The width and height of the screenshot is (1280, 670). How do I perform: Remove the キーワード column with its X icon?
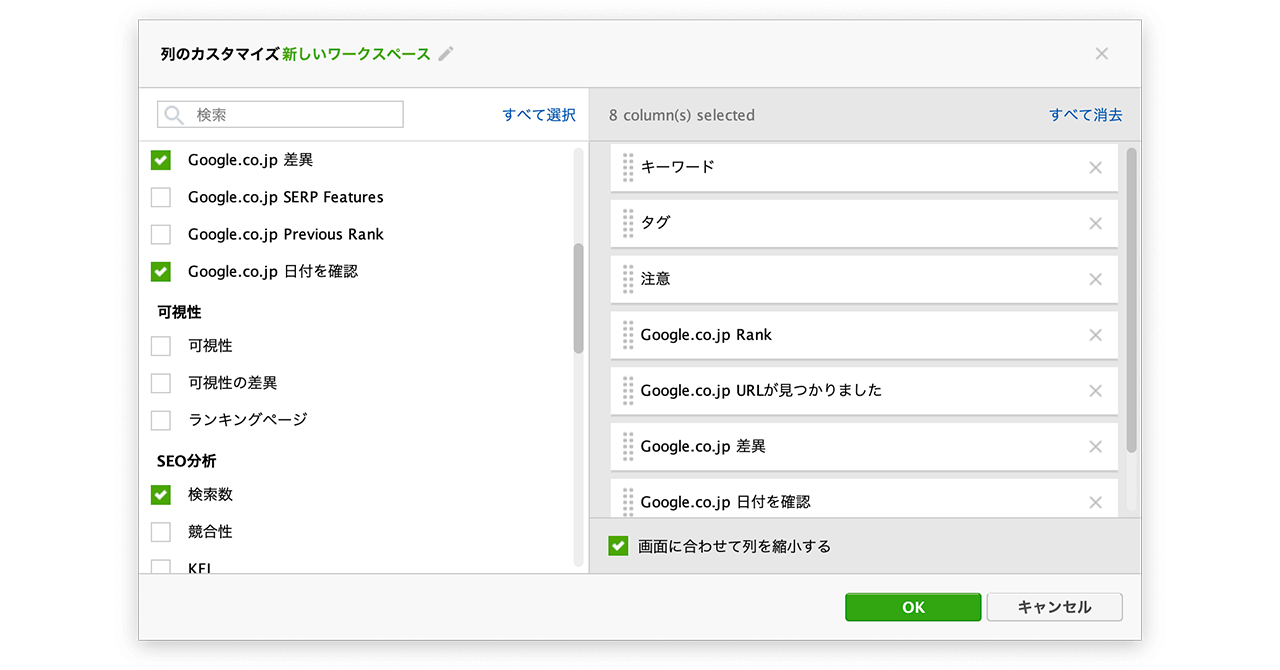point(1095,168)
